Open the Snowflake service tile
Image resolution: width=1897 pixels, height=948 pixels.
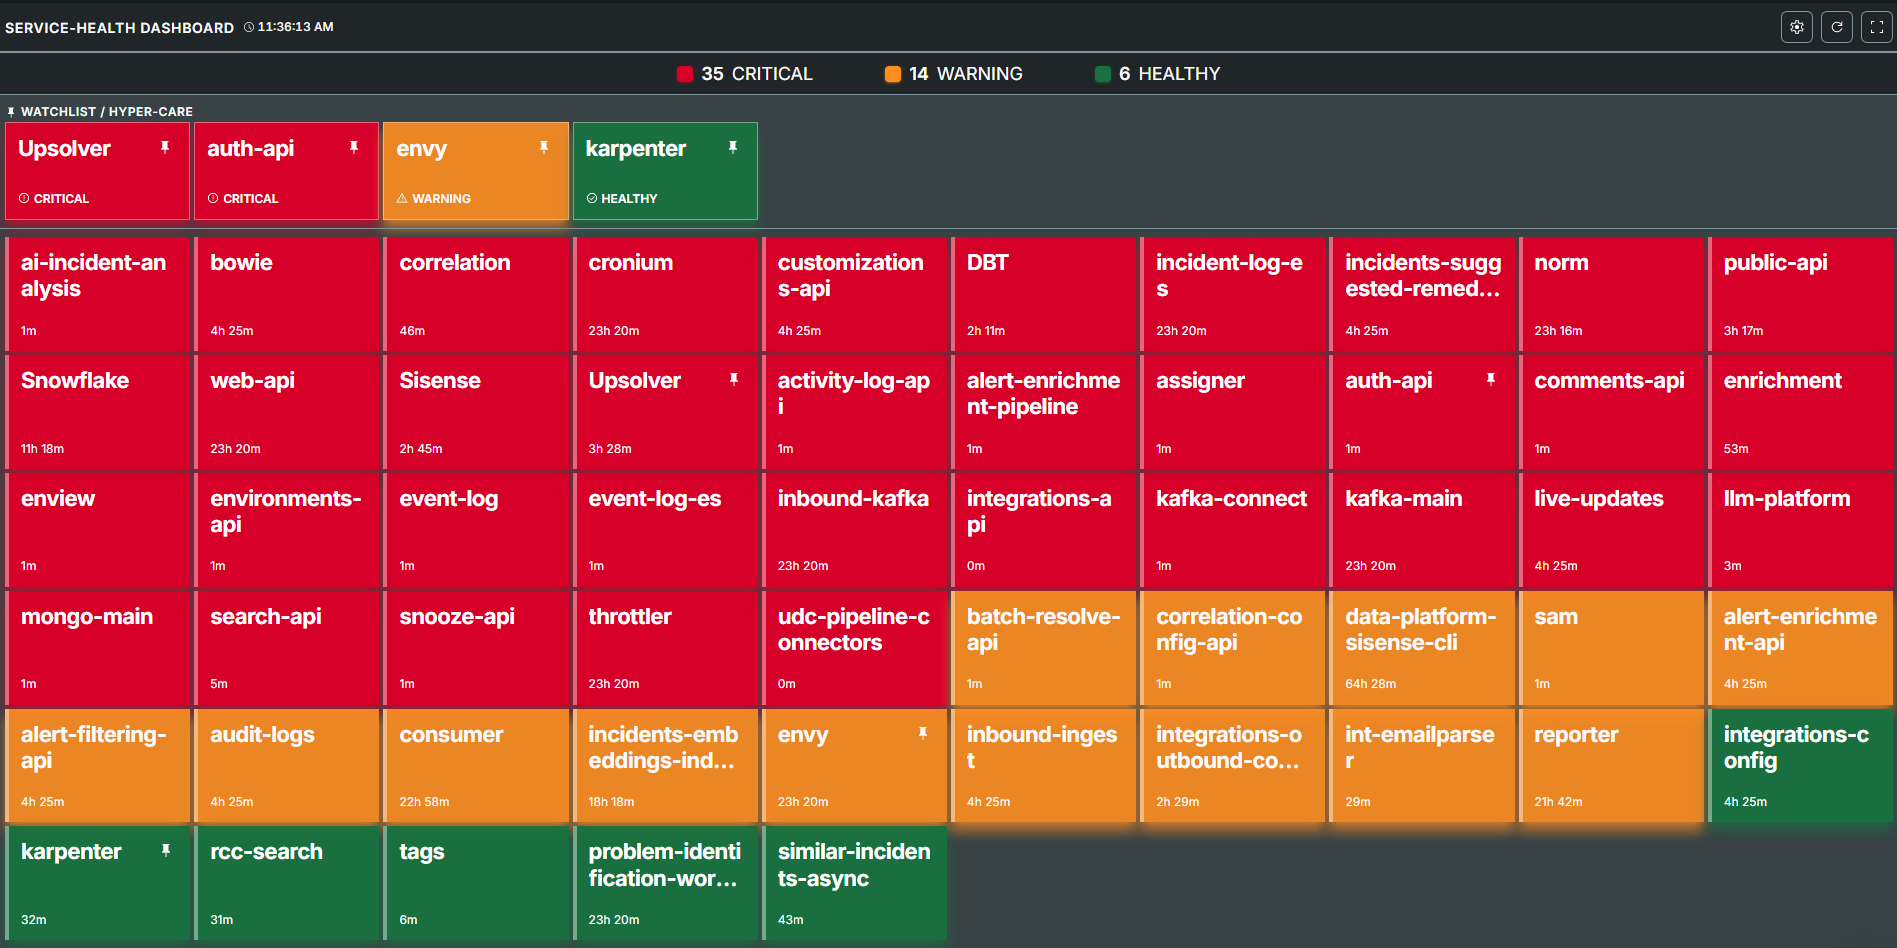[97, 412]
